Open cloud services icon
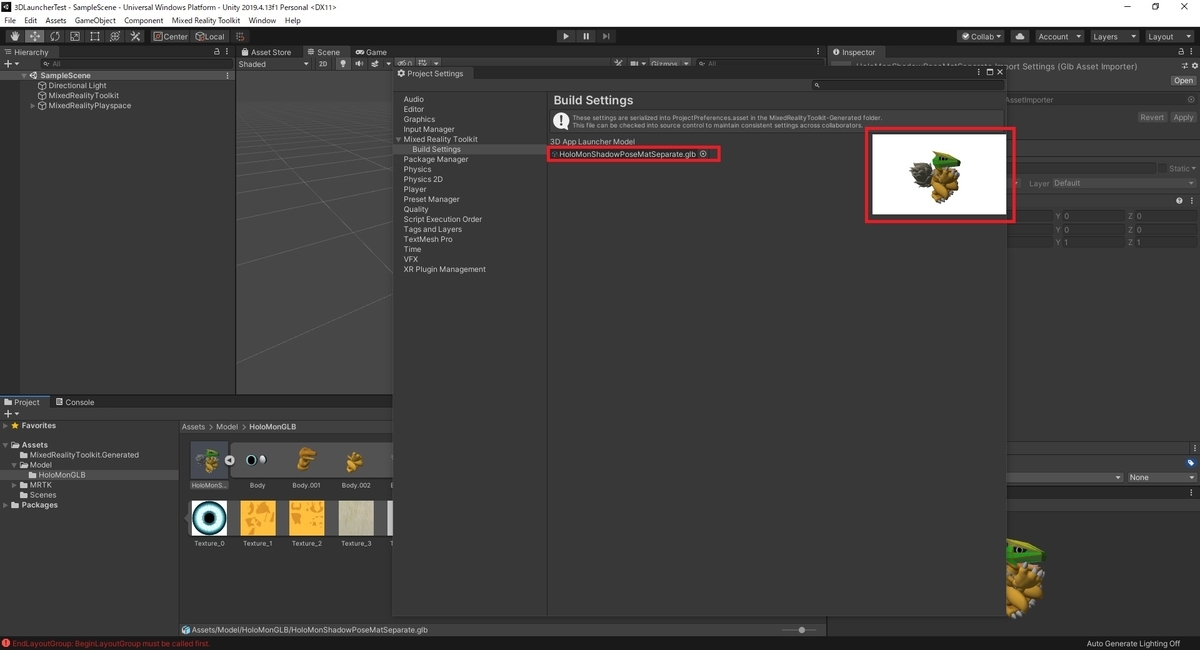The image size is (1200, 650). click(1019, 36)
